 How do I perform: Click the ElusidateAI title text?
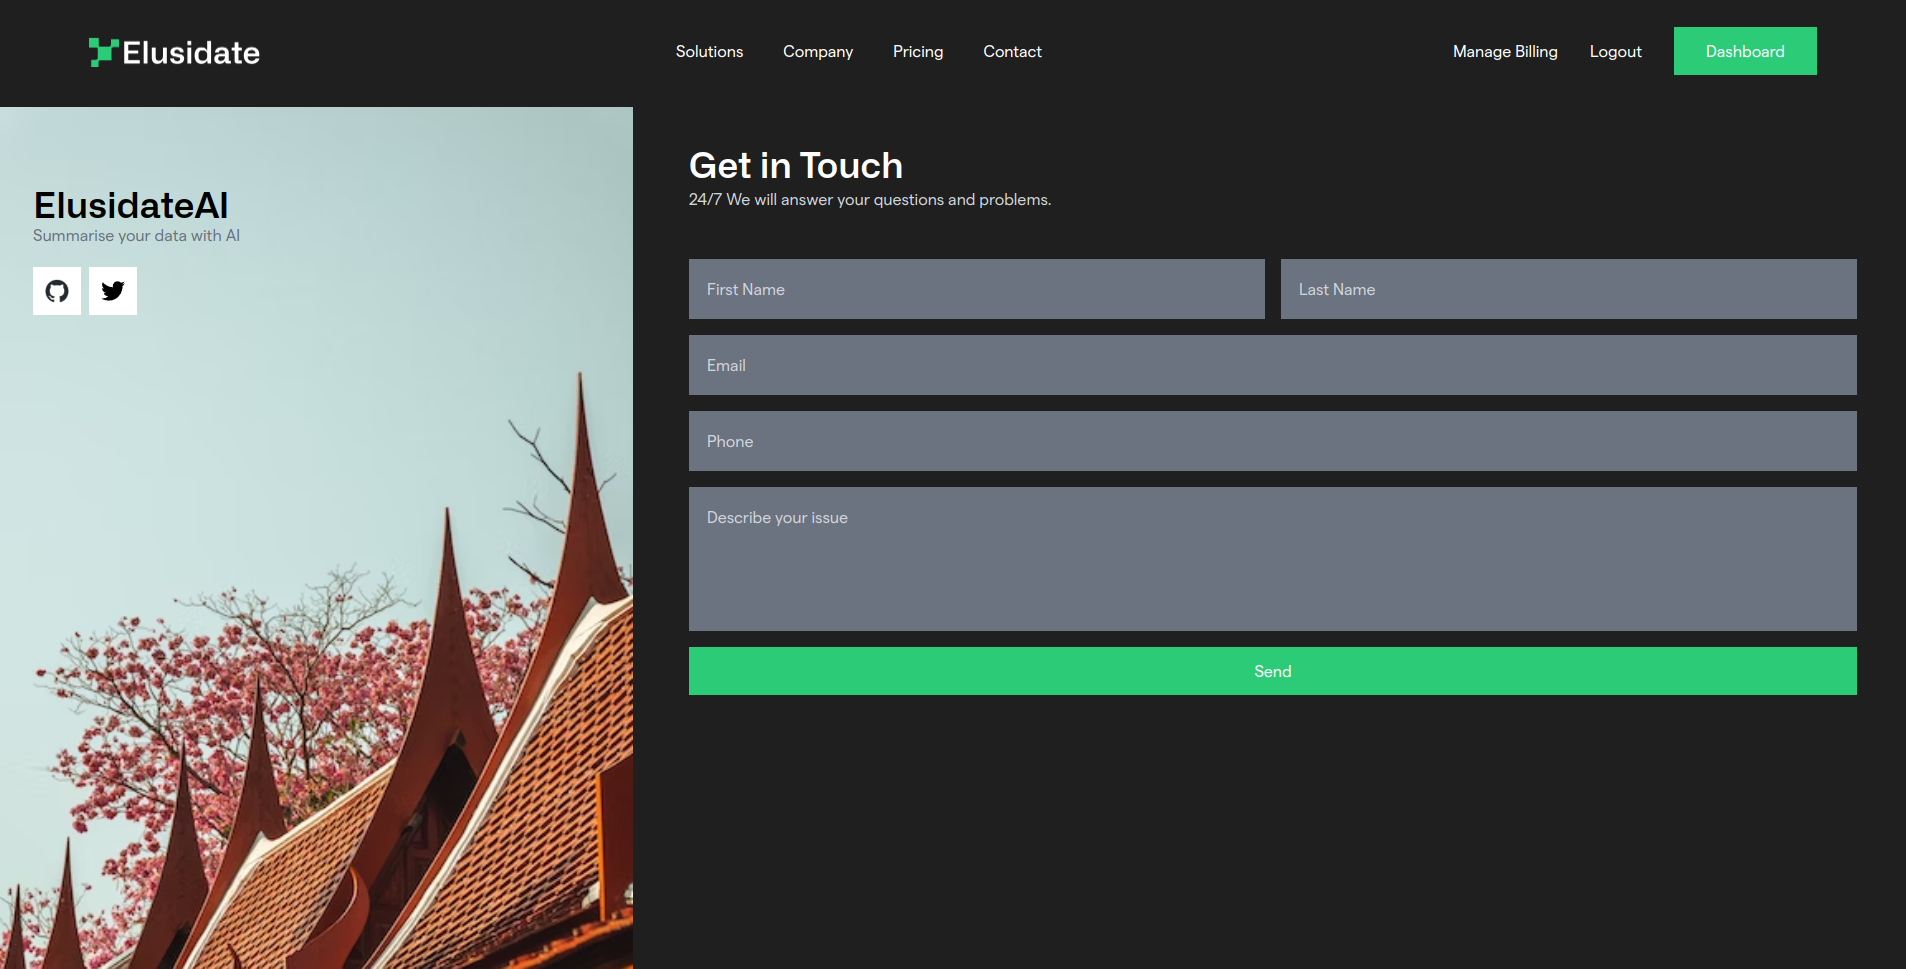[x=131, y=205]
